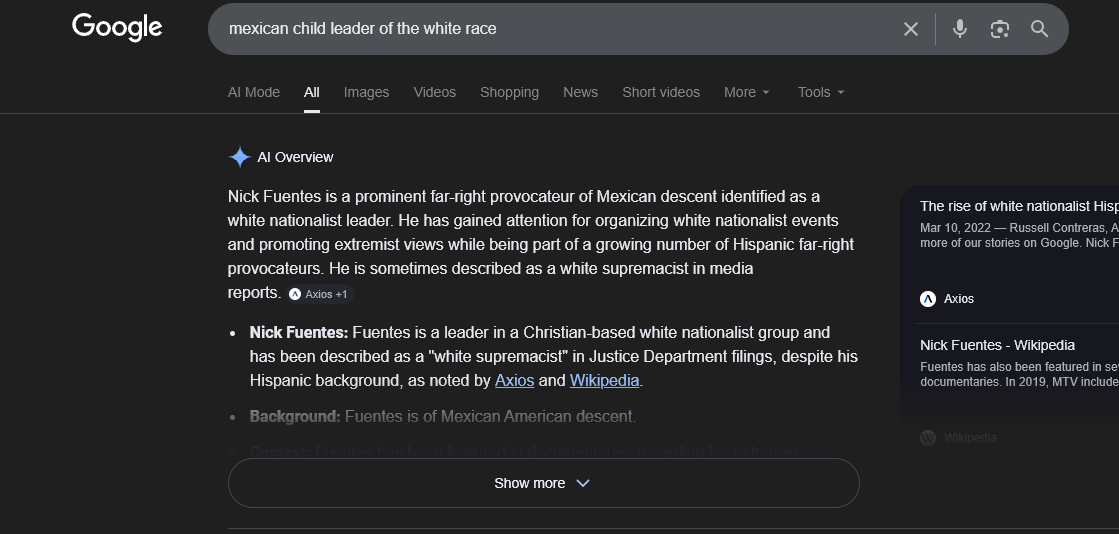The image size is (1119, 534).
Task: Open the Short videos tab
Action: point(661,92)
